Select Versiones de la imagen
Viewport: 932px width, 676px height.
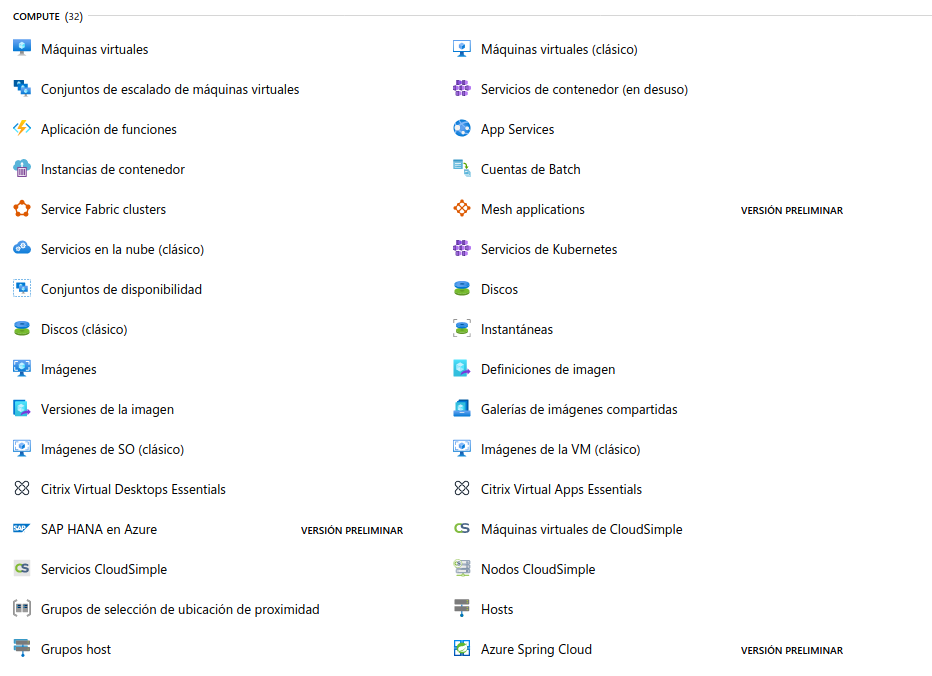(x=108, y=410)
